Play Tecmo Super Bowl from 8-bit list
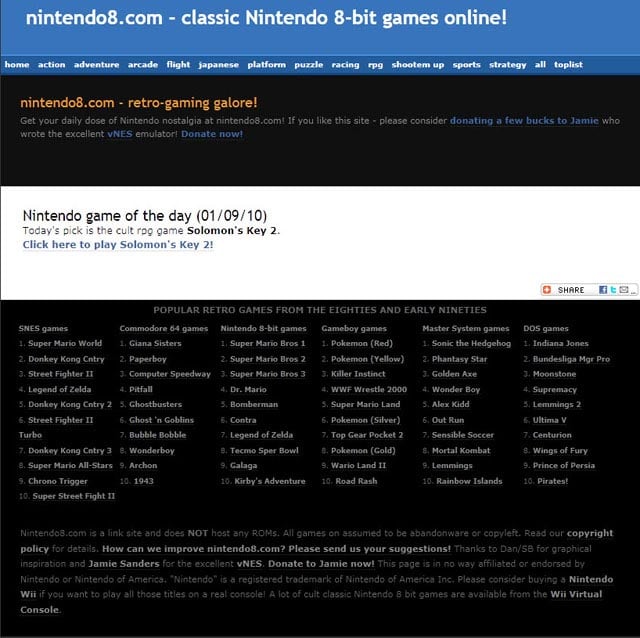The height and width of the screenshot is (638, 640). [264, 450]
